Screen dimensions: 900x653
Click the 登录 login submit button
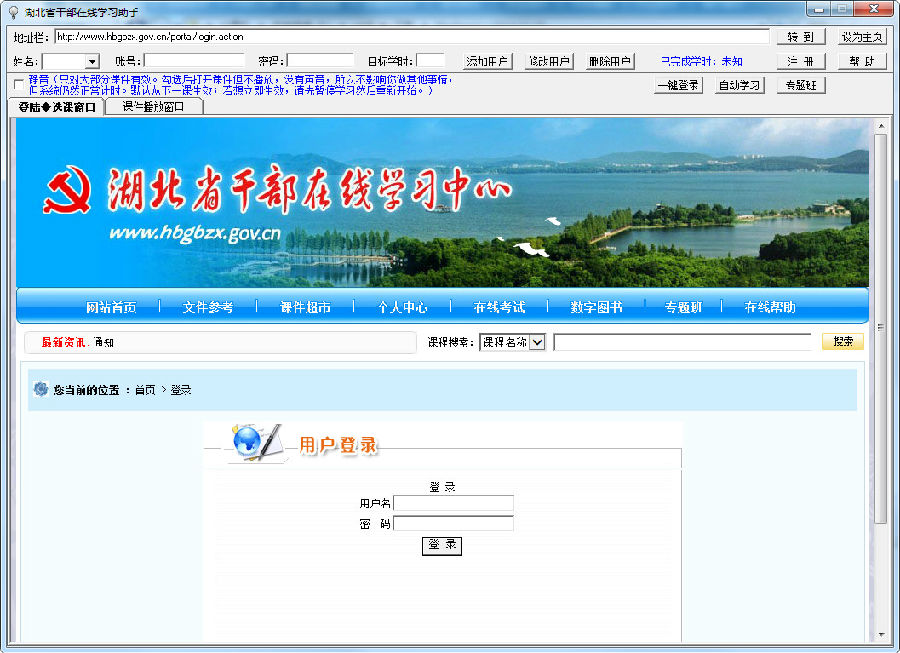click(x=442, y=545)
